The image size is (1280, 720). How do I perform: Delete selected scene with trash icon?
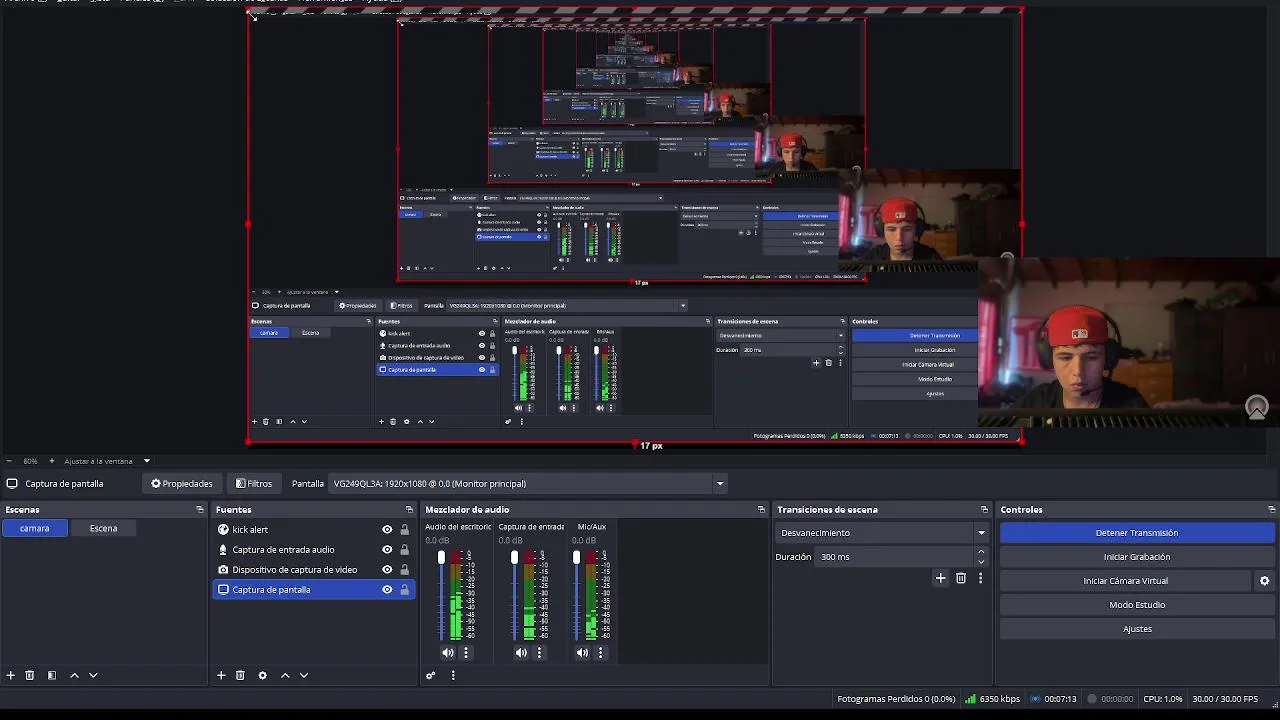click(x=30, y=675)
